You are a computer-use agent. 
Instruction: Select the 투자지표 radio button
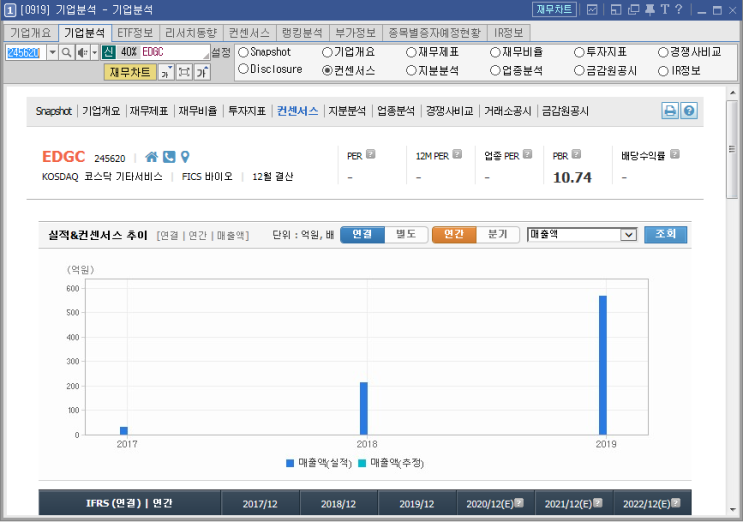tap(579, 52)
